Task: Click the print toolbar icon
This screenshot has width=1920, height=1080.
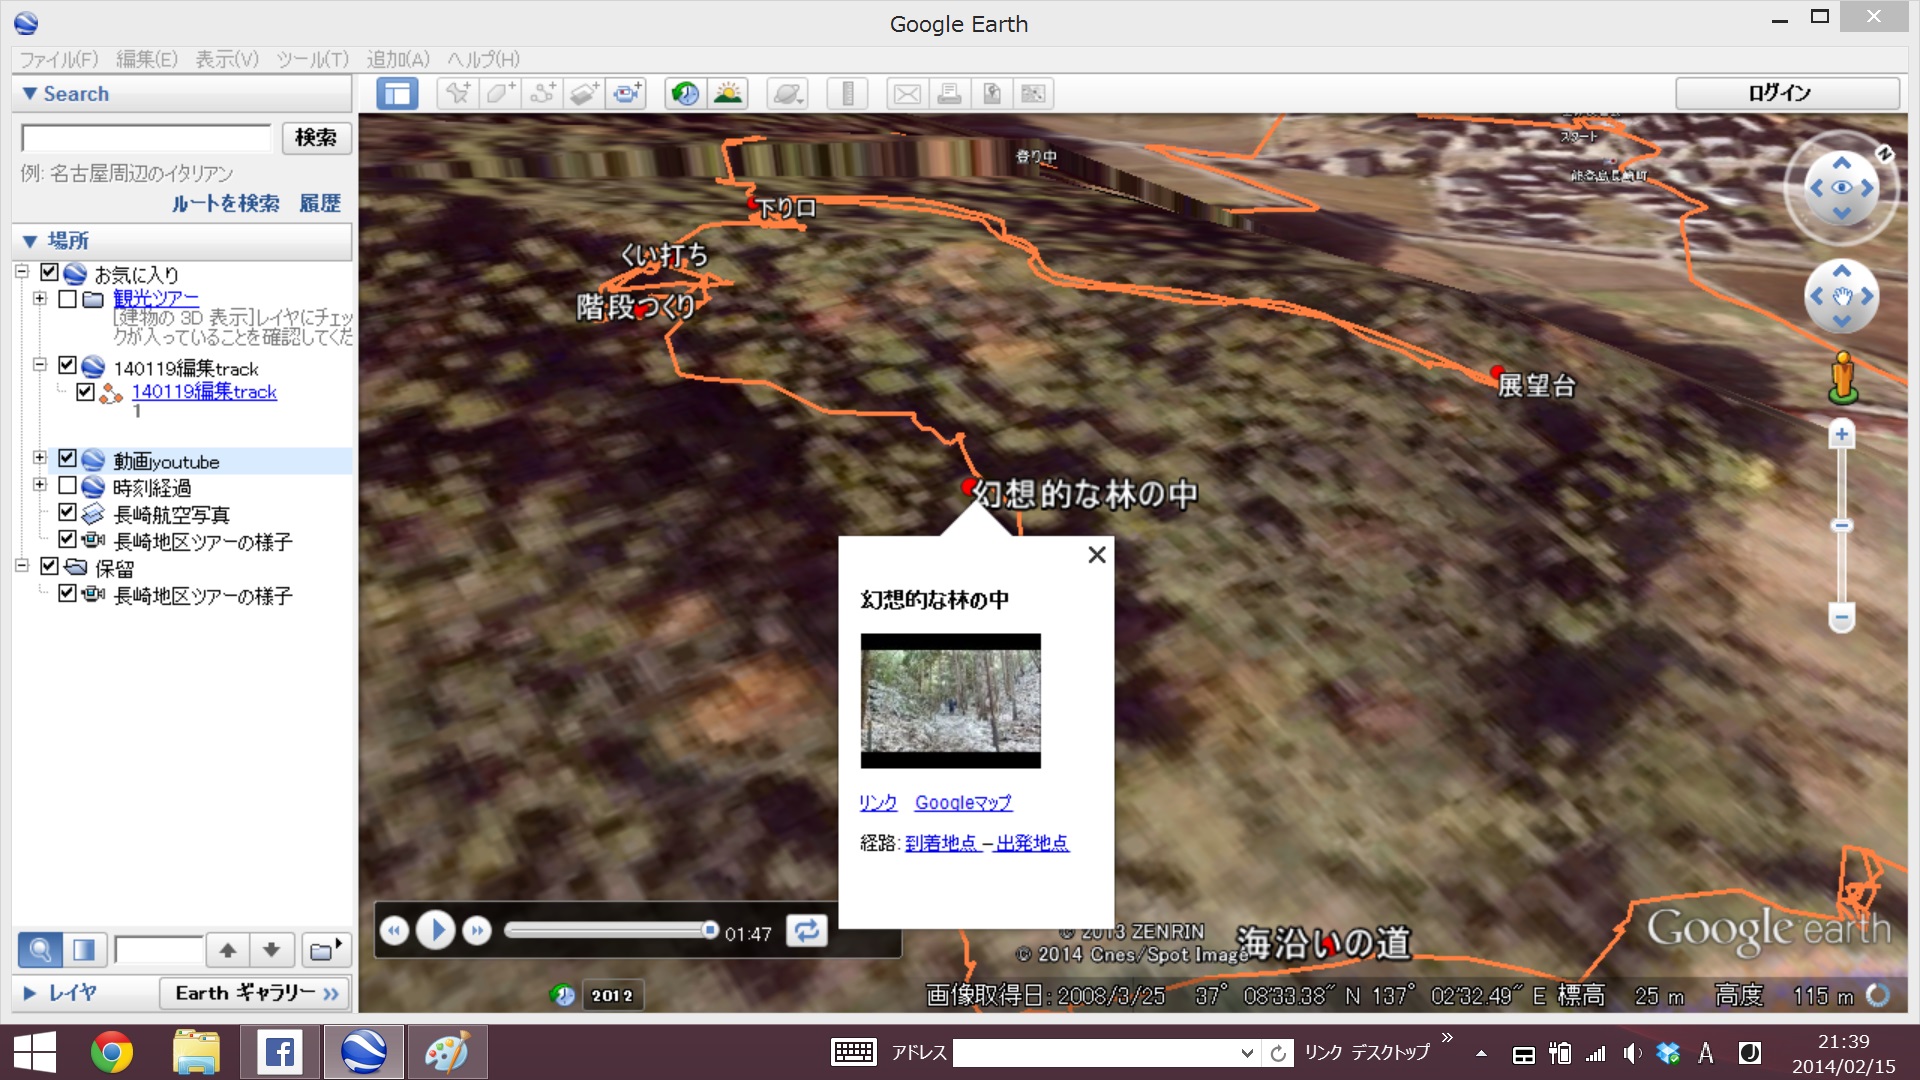Action: [949, 94]
